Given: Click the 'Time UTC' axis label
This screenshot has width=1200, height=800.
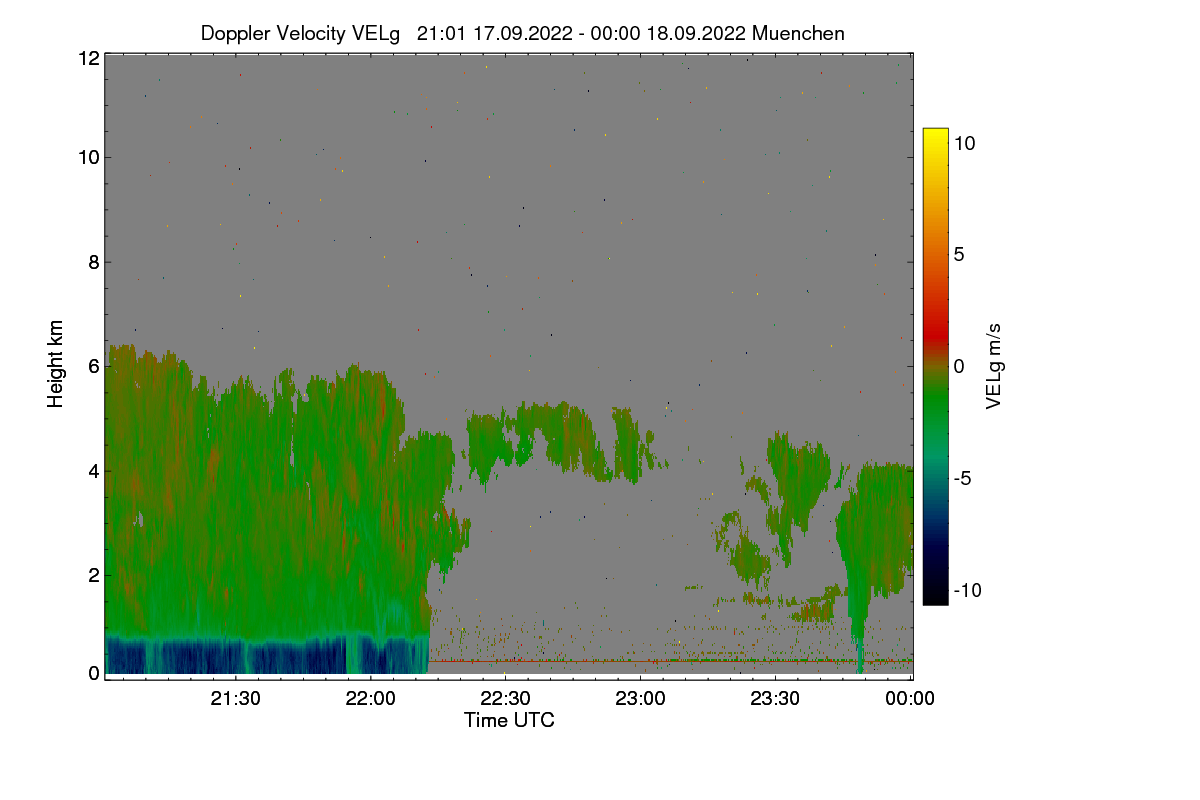Looking at the screenshot, I should click(509, 719).
